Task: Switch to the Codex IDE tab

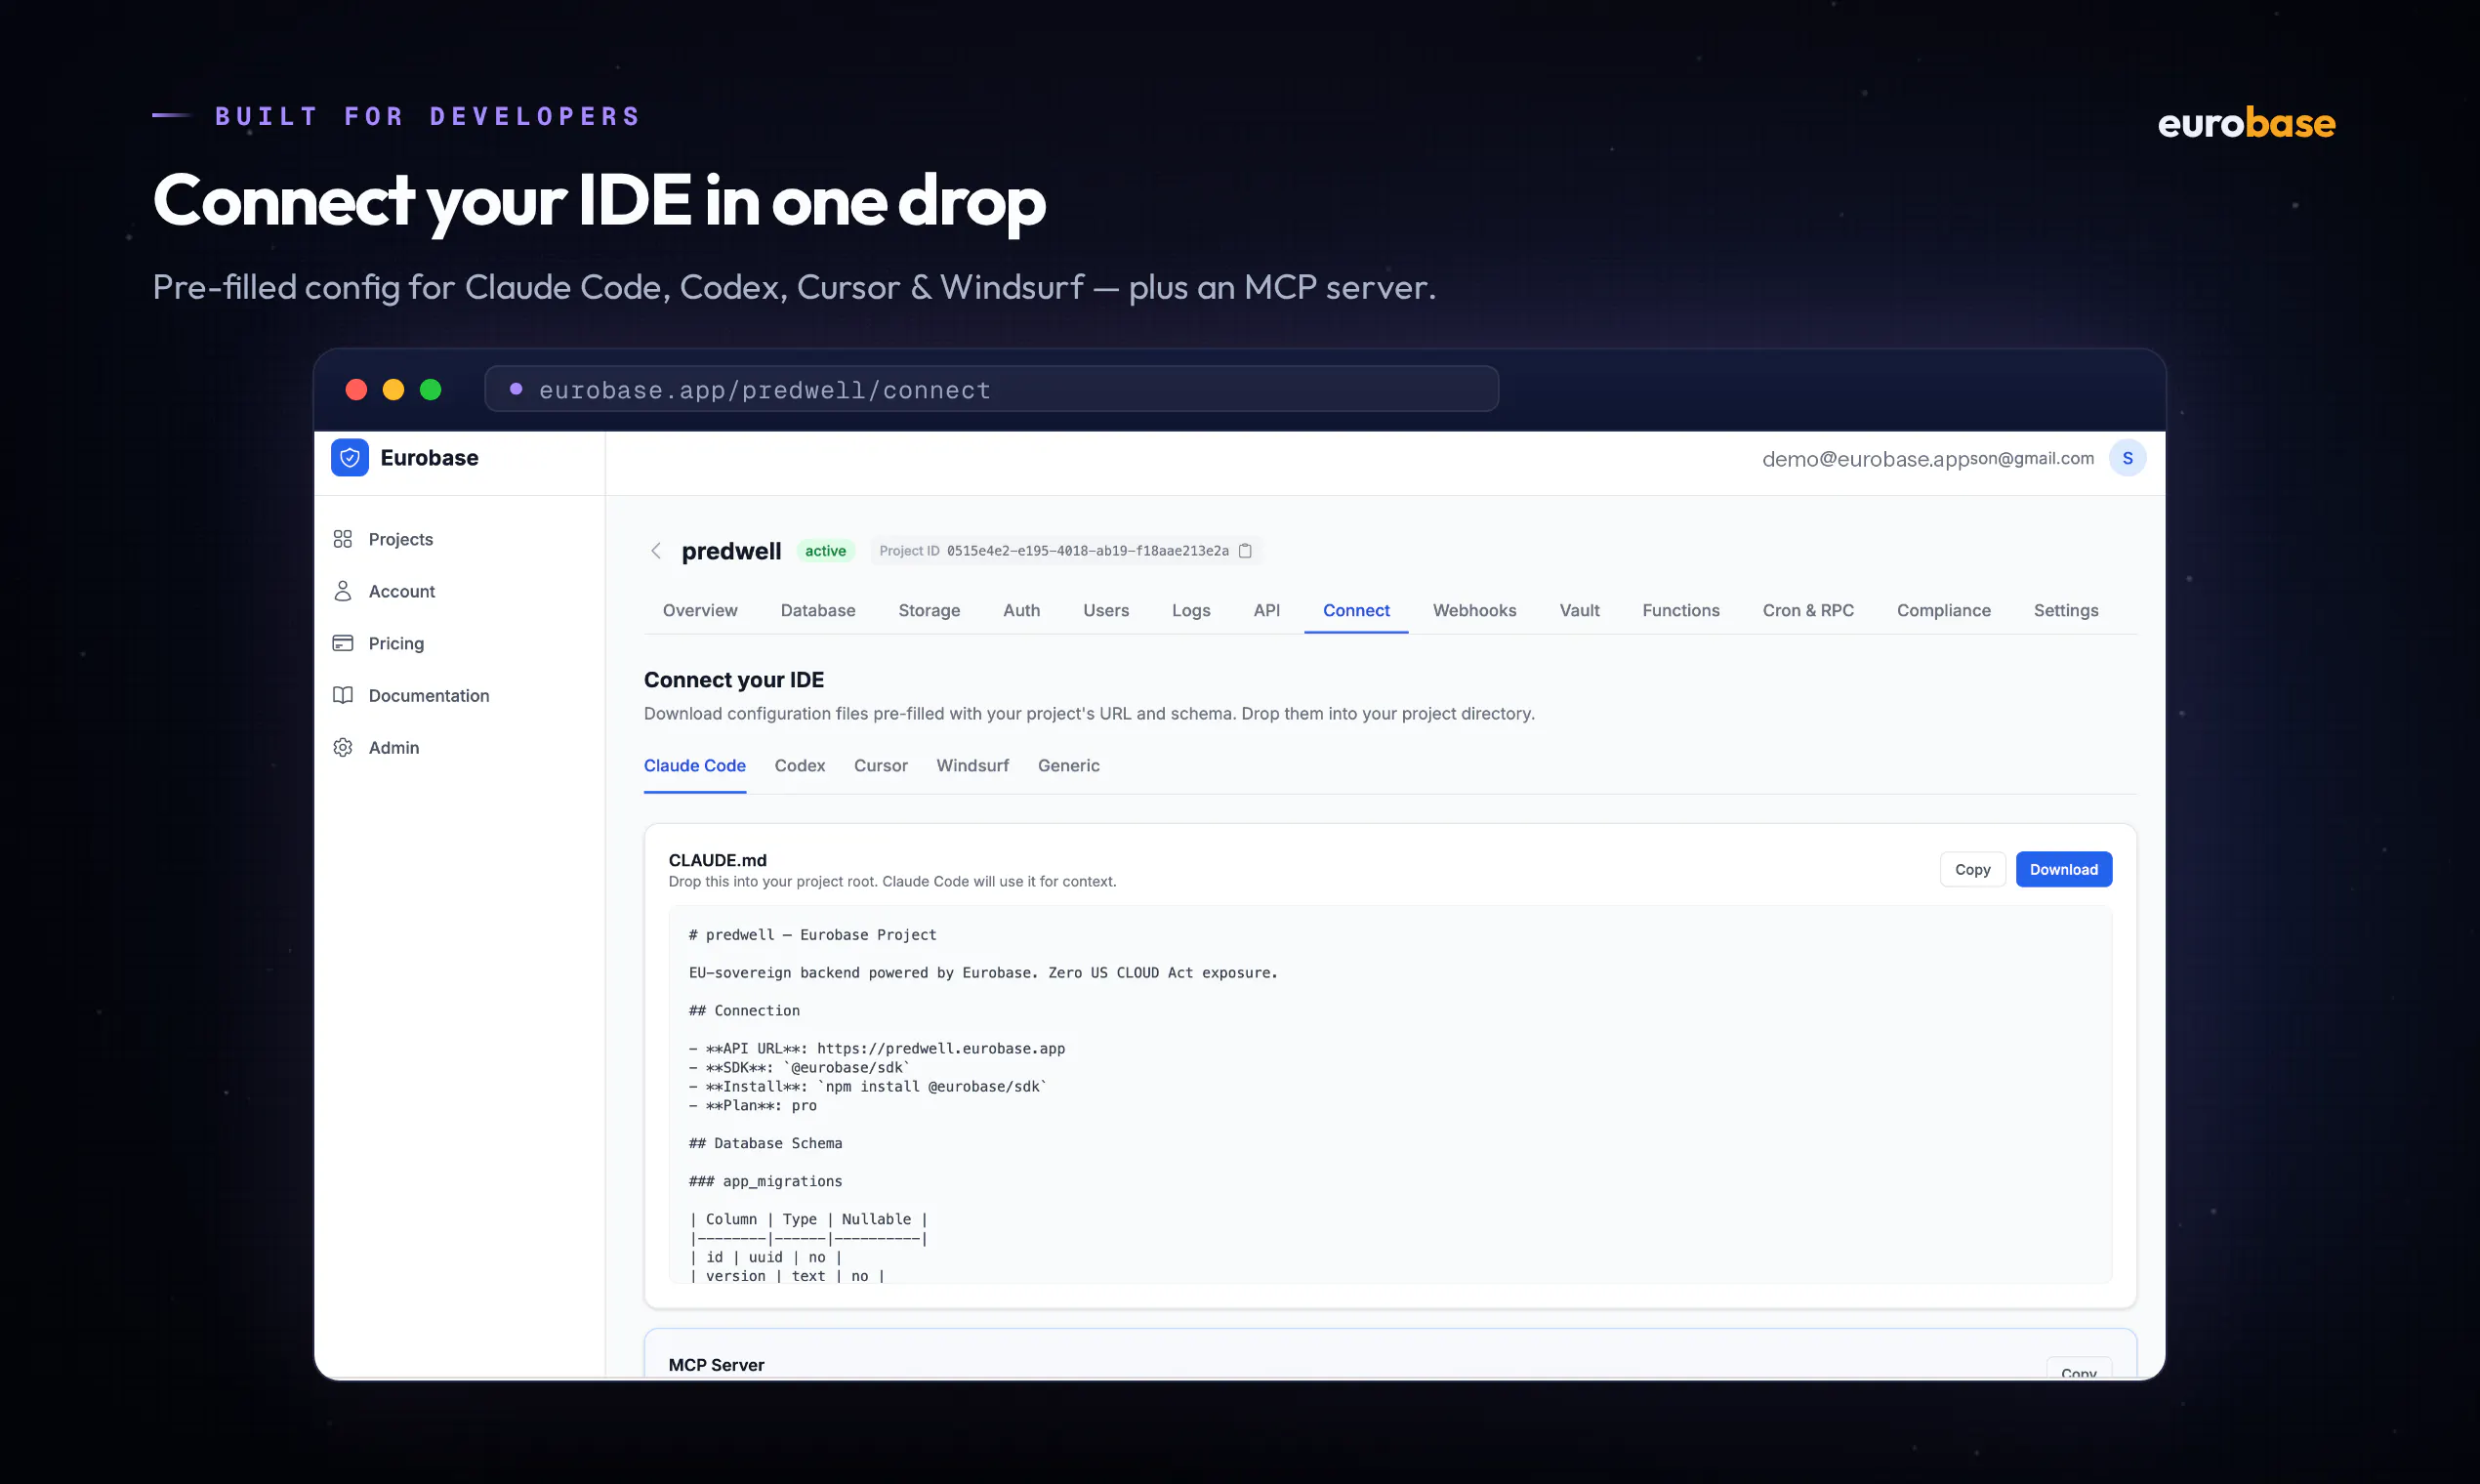Action: point(800,766)
